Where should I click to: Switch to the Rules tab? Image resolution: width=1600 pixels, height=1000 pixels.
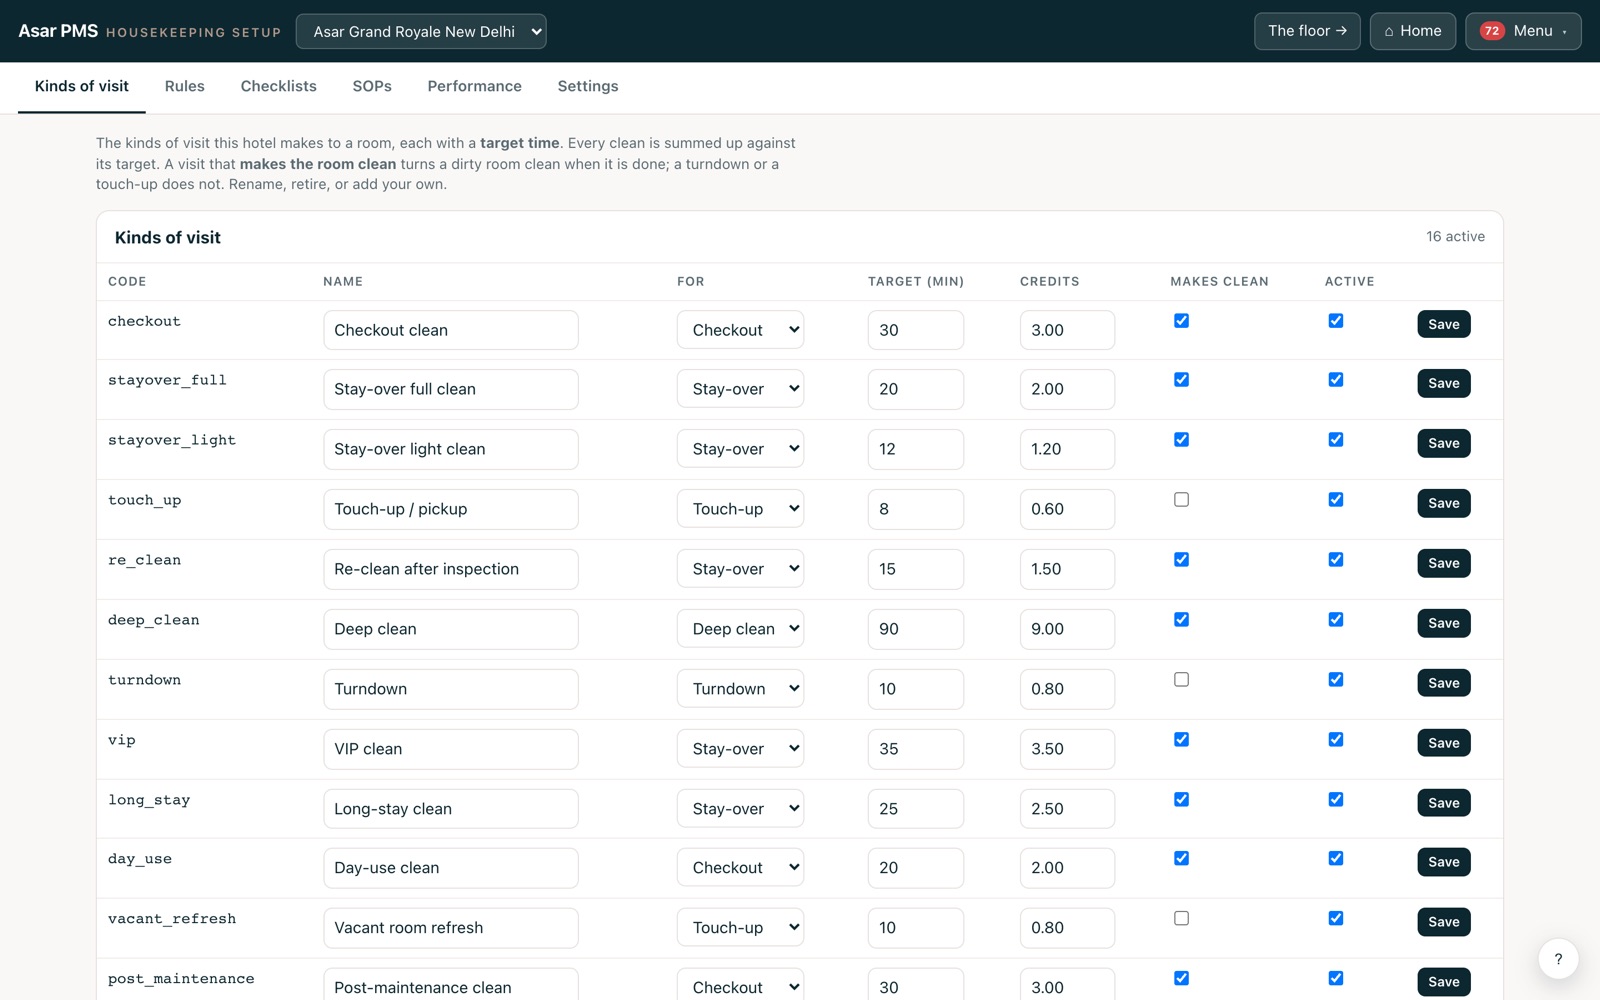coord(185,86)
